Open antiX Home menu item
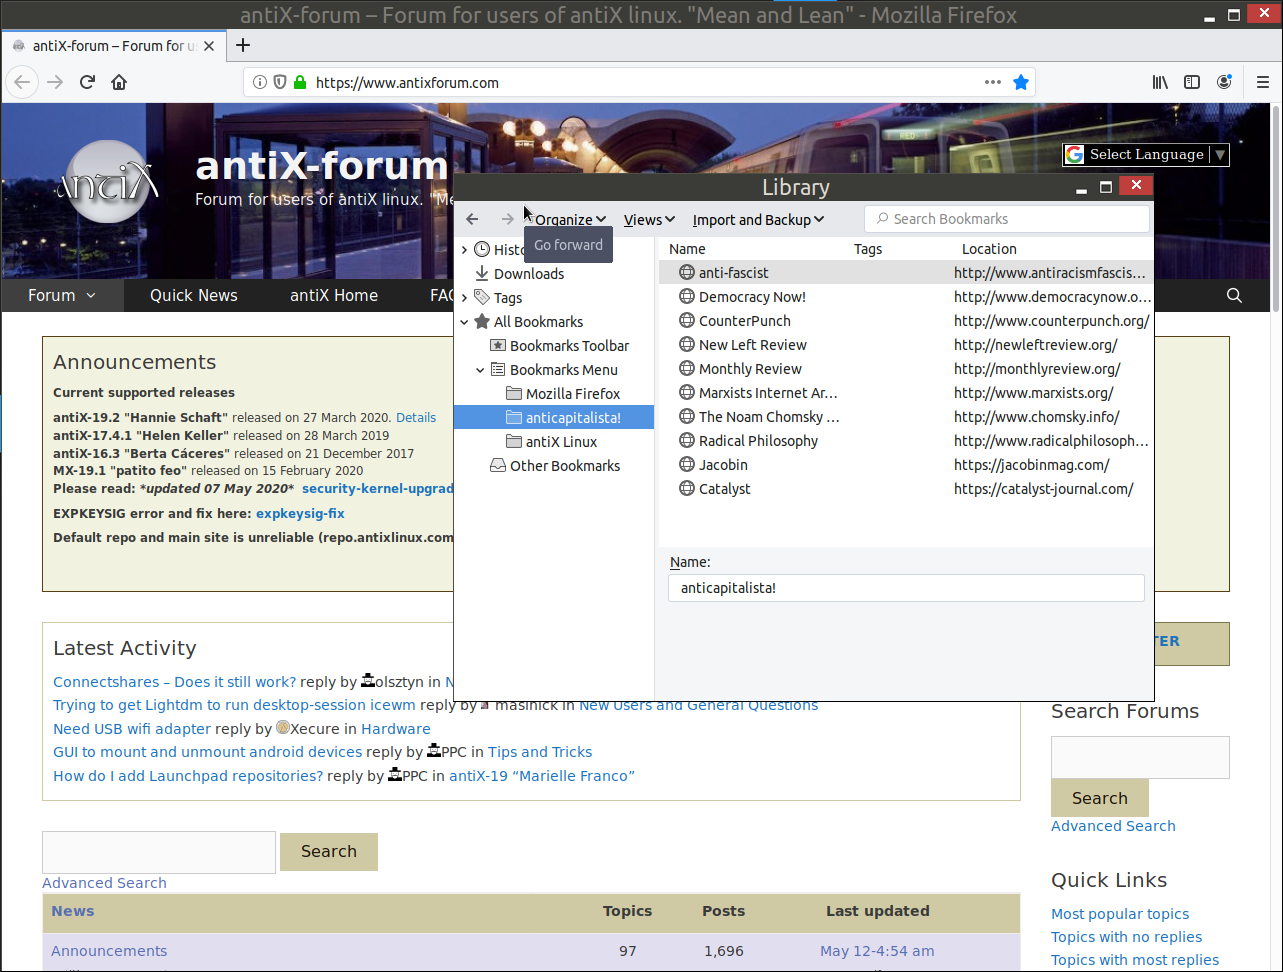 (334, 295)
